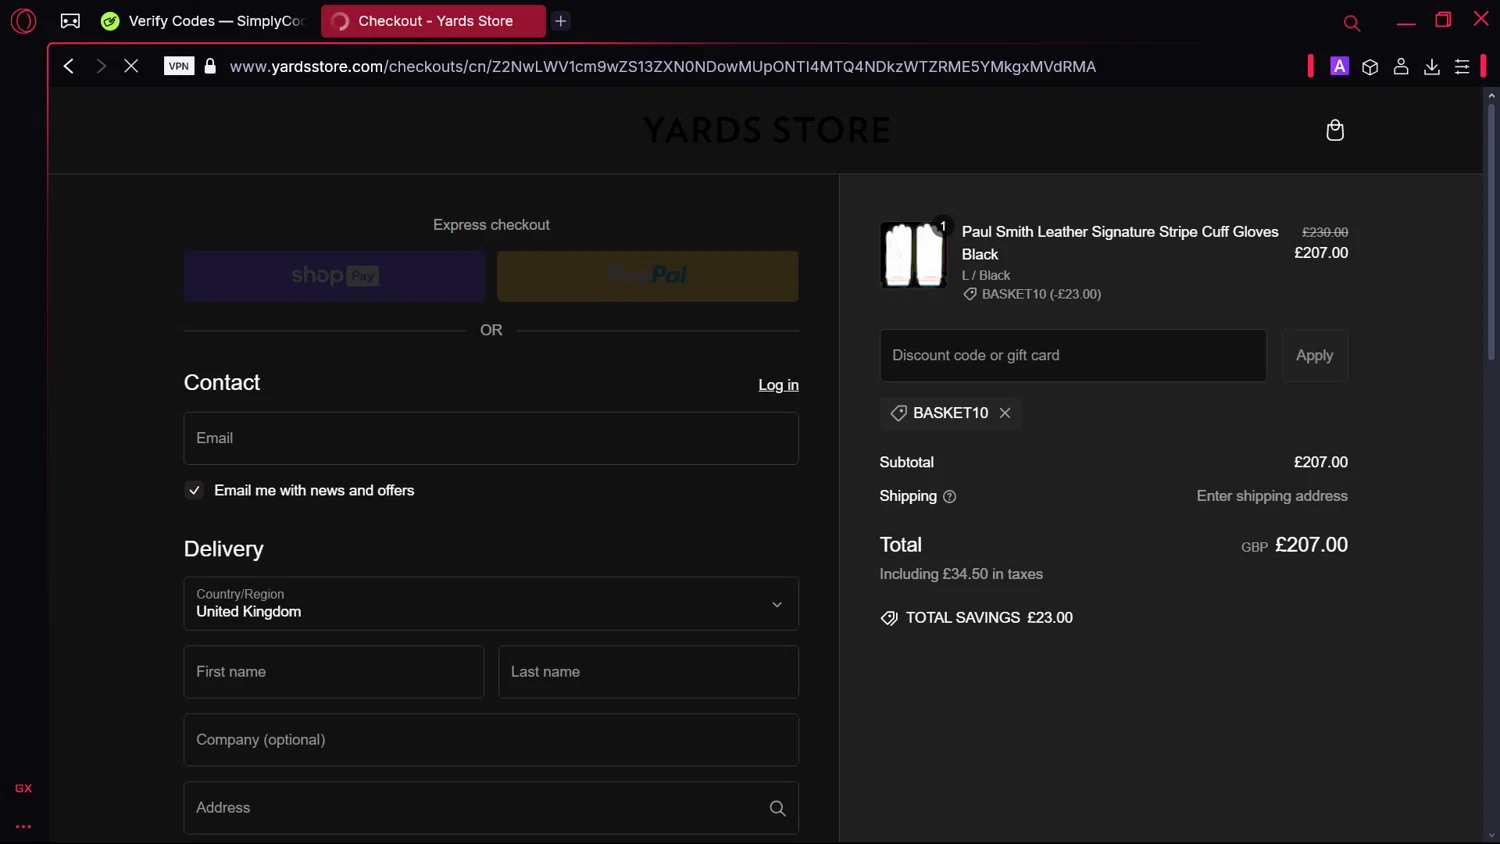Open Easy Setup settings sliders icon
This screenshot has height=844, width=1500.
(x=1462, y=66)
